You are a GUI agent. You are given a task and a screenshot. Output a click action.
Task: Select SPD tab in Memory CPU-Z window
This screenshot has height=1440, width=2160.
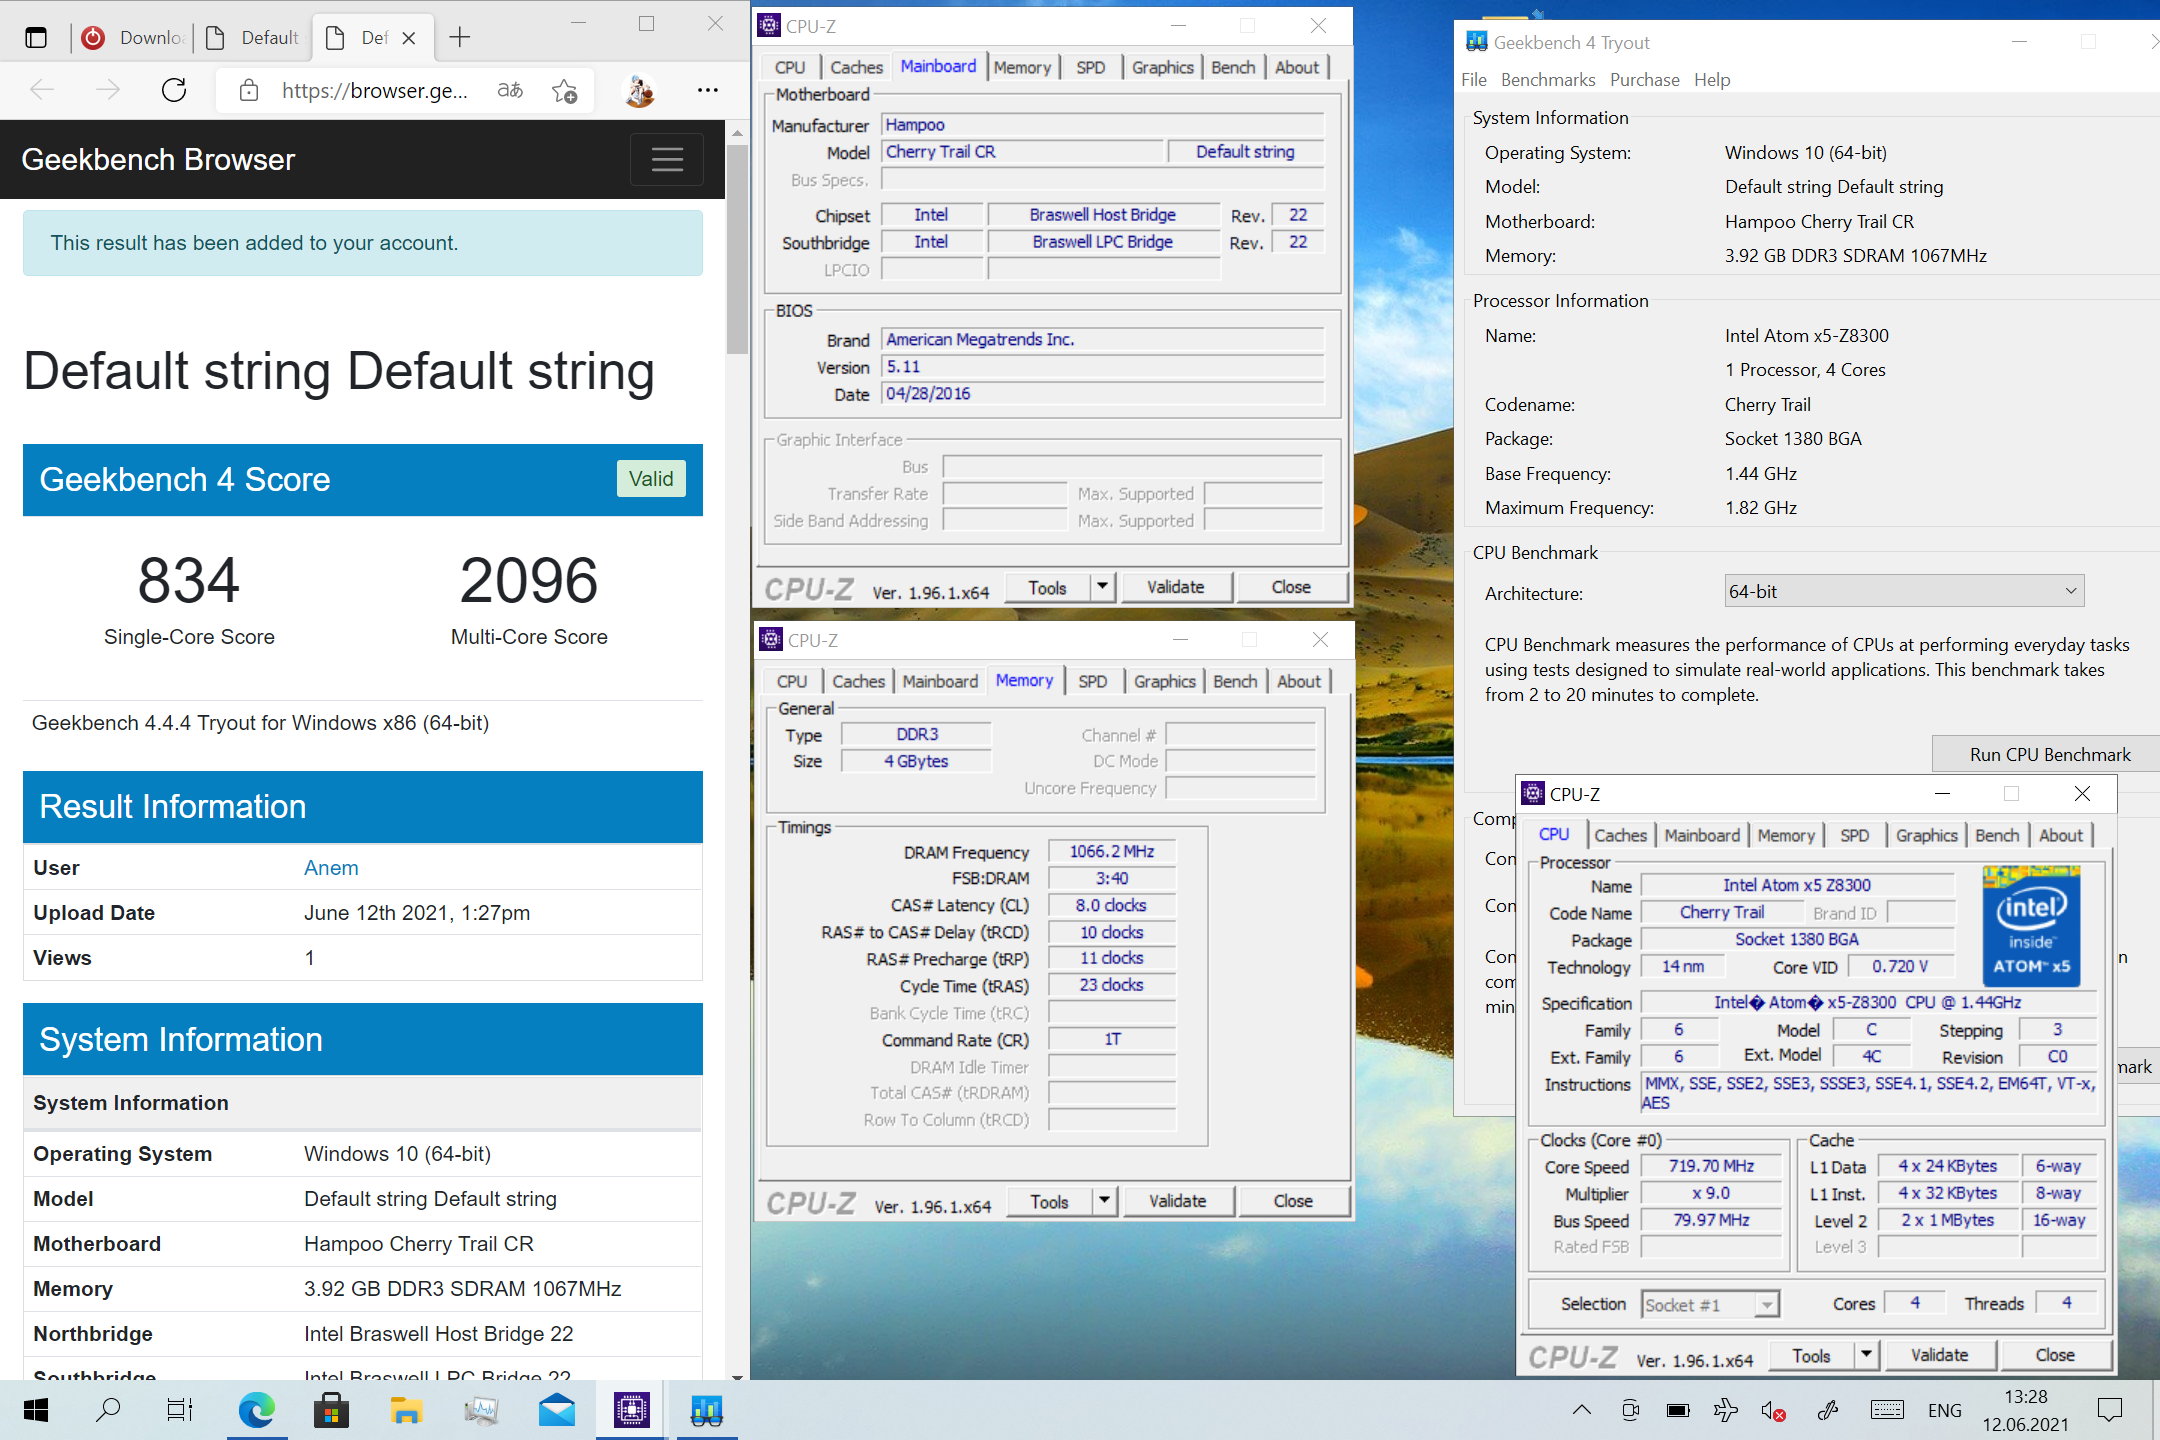[x=1092, y=681]
